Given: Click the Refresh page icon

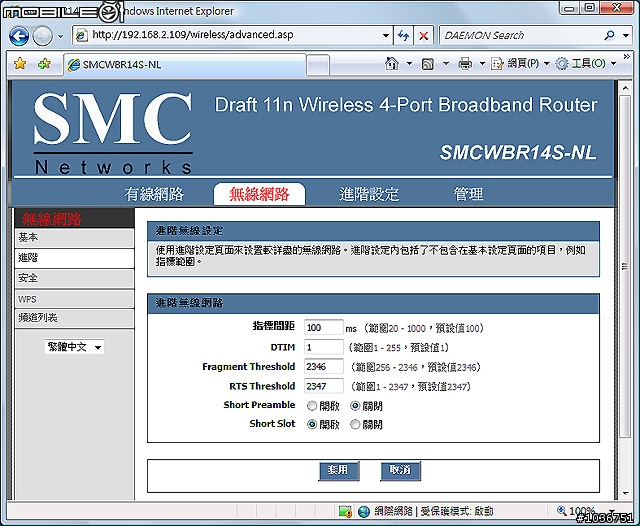Looking at the screenshot, I should [x=403, y=36].
